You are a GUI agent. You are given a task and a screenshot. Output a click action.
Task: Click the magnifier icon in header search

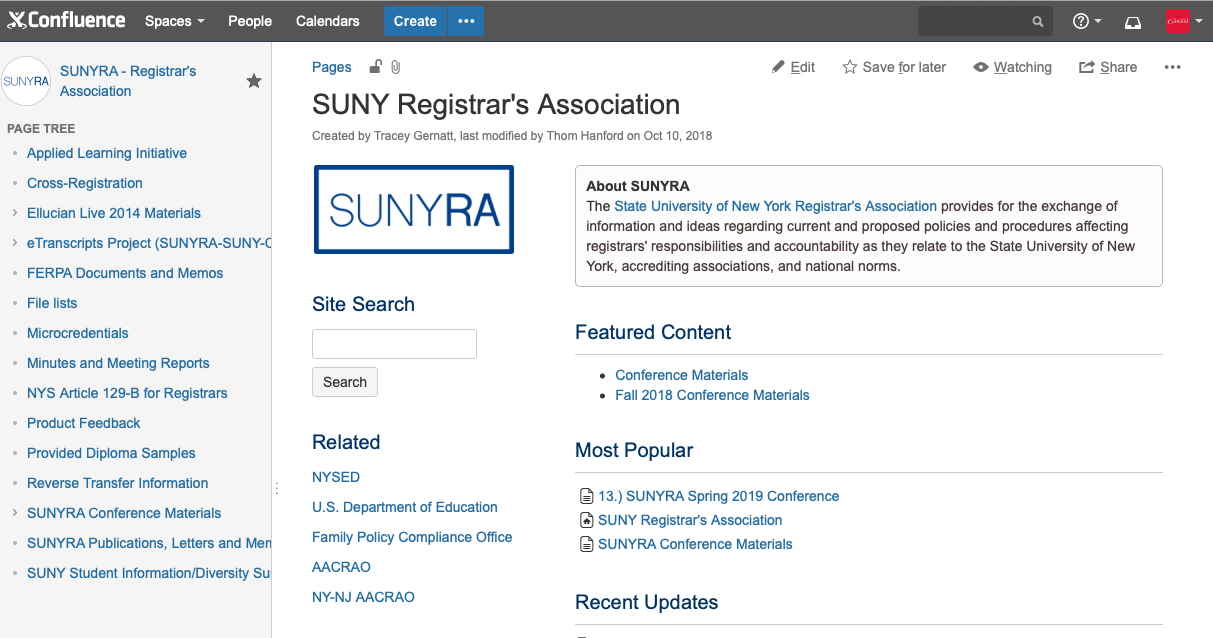click(1038, 21)
